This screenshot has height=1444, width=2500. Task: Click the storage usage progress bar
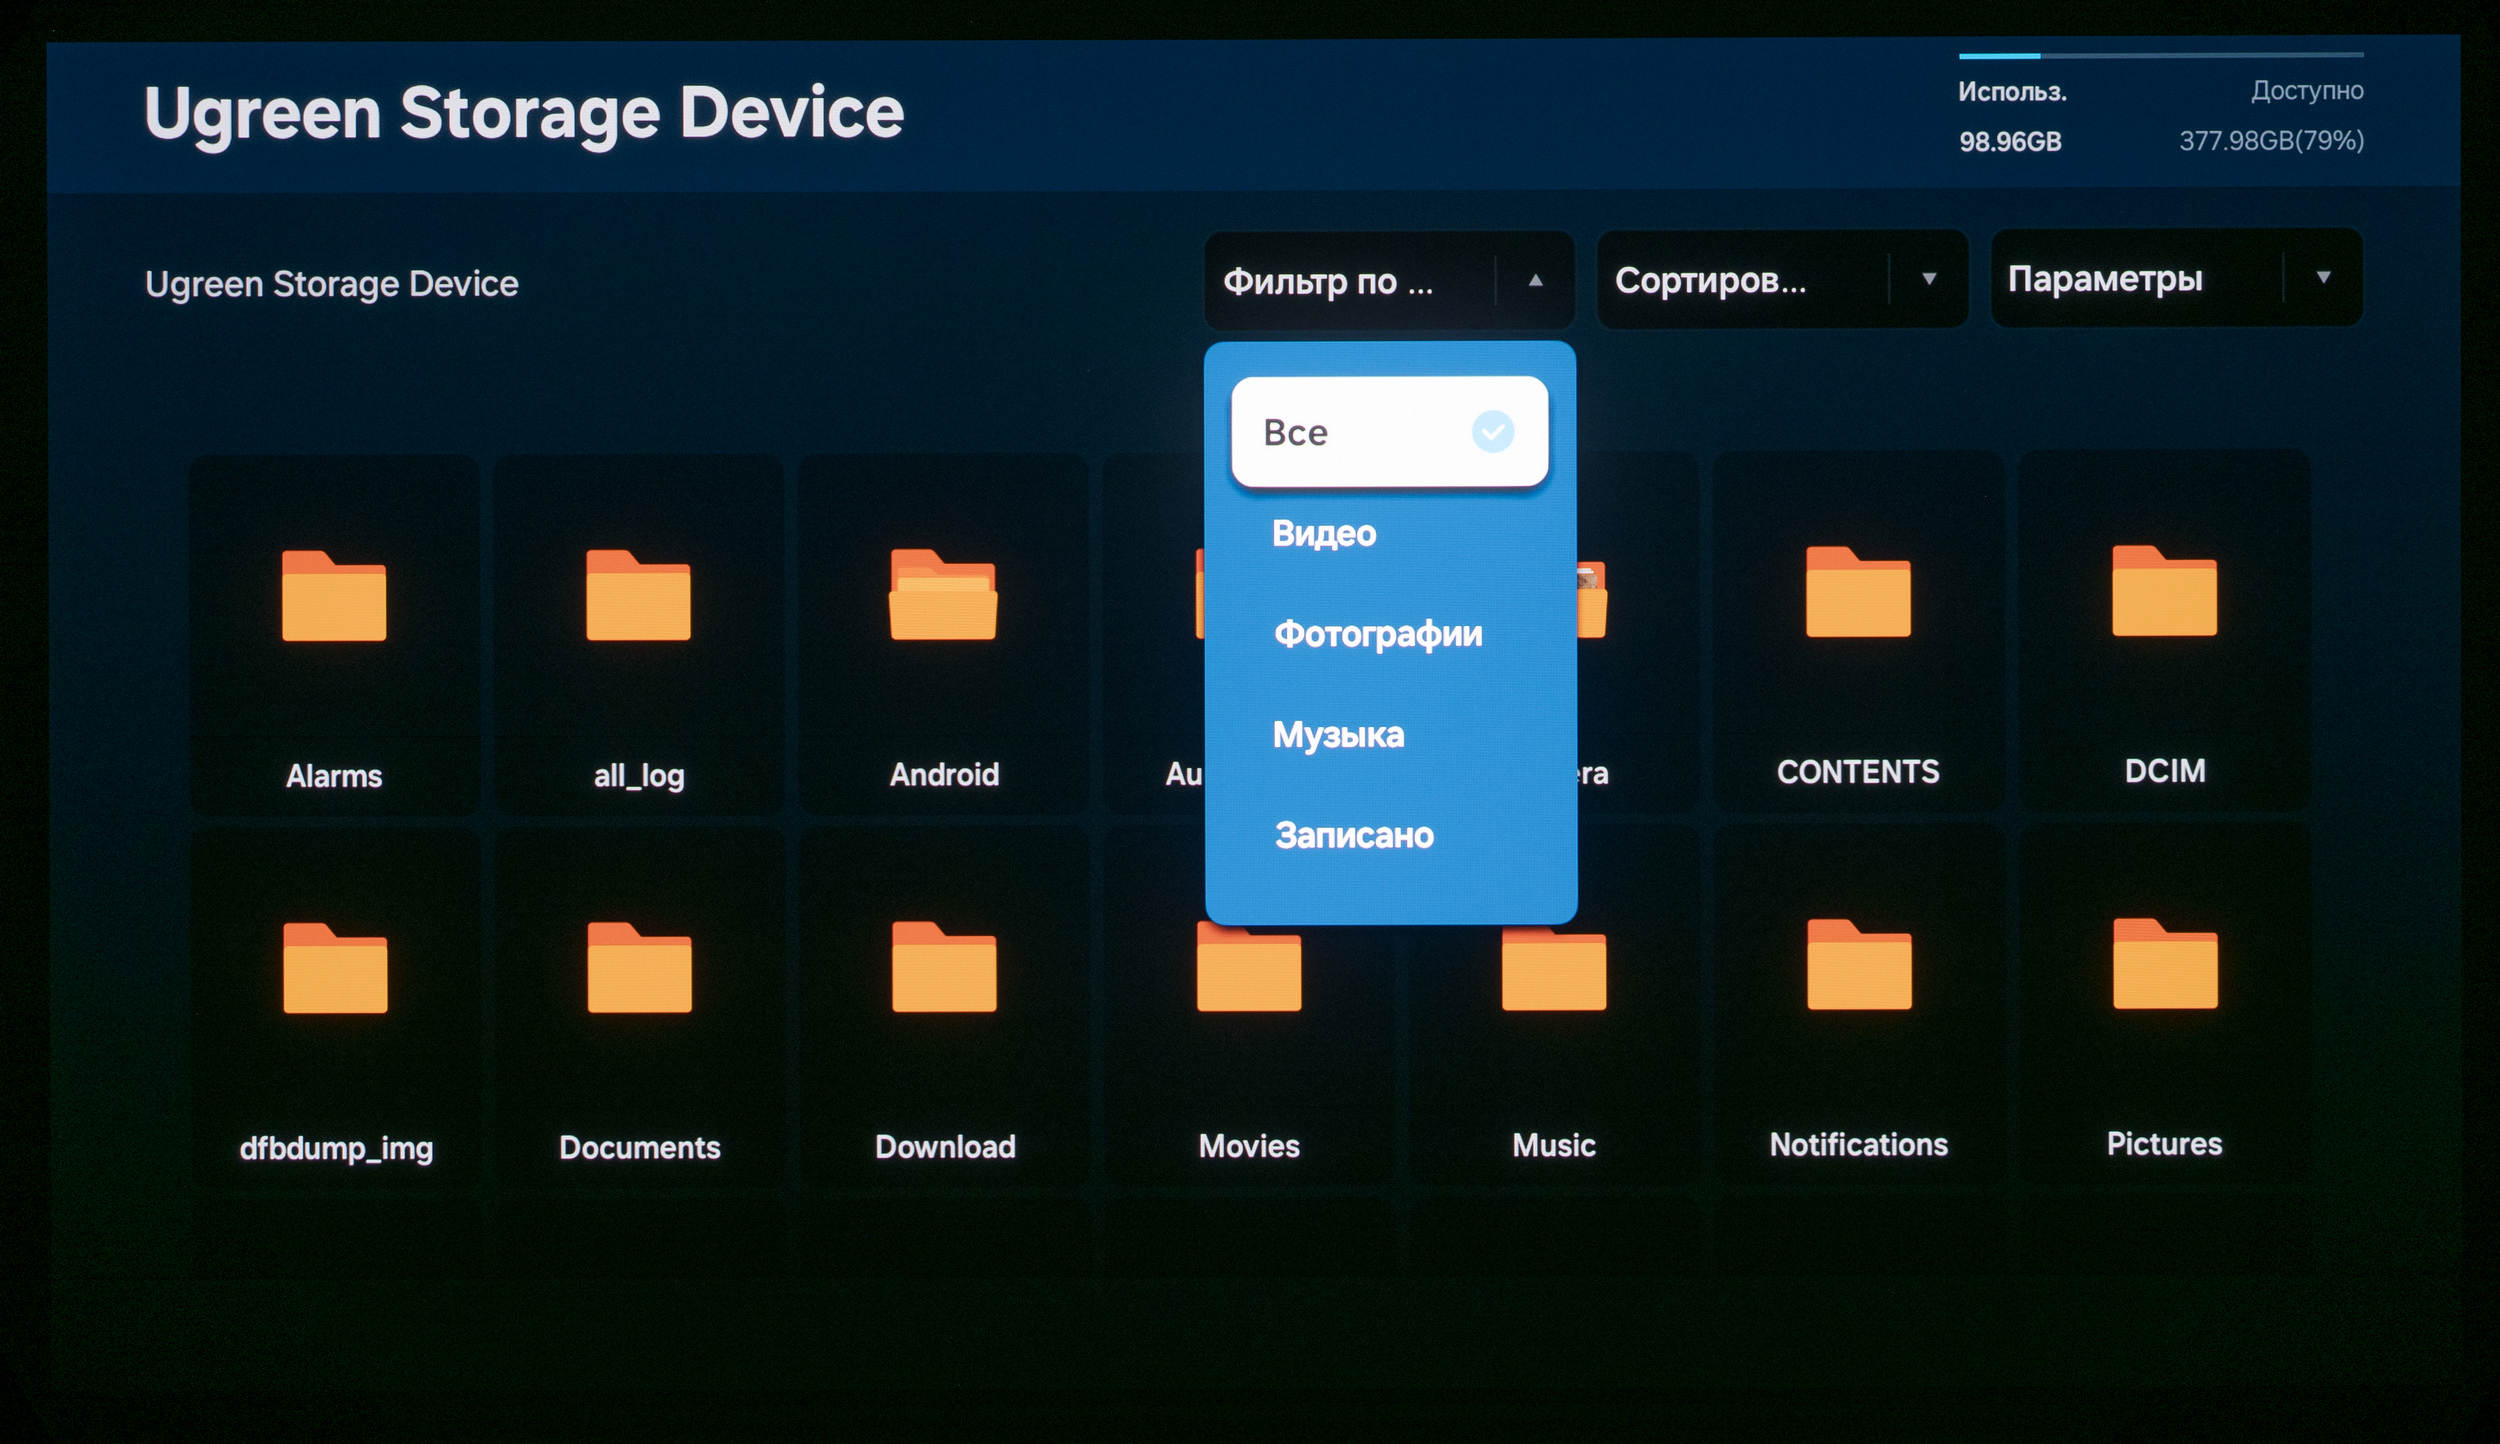2160,55
